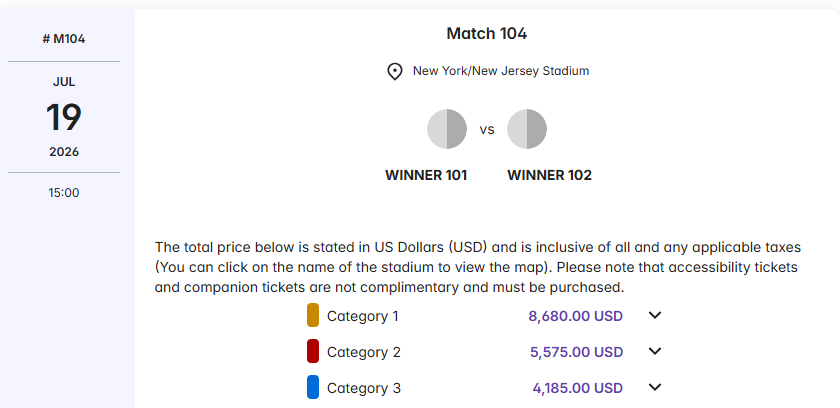Click the Winner 102 team placeholder logo

point(527,129)
